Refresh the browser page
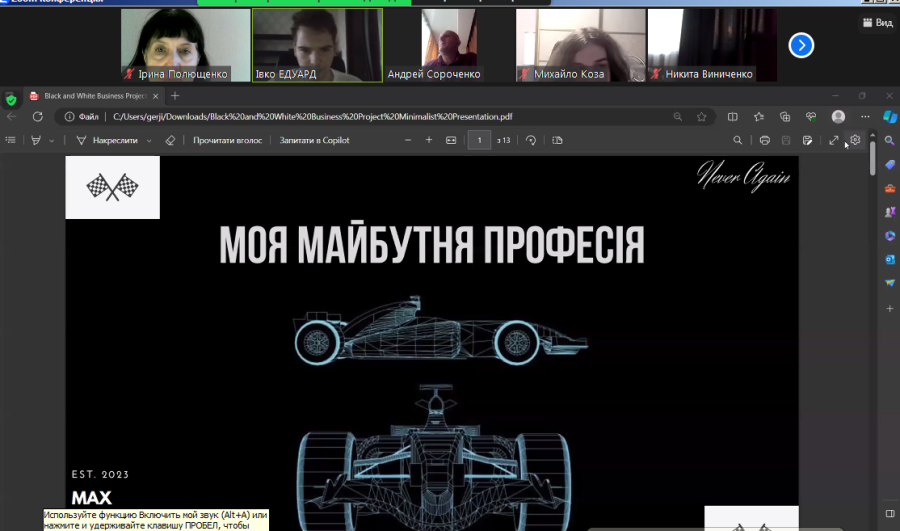 click(x=38, y=116)
